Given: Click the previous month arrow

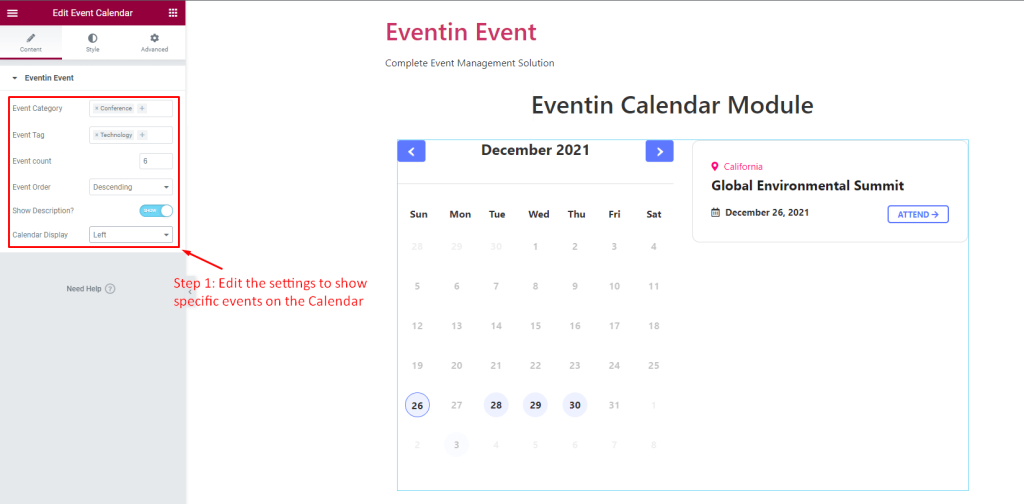Looking at the screenshot, I should 411,151.
